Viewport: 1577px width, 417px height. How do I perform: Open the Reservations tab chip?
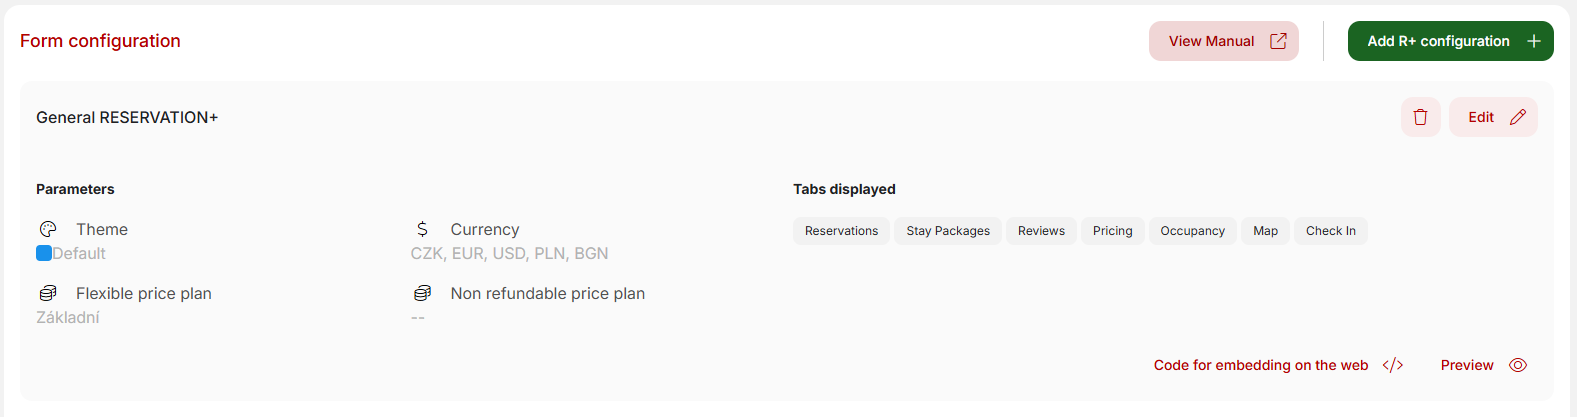(x=841, y=231)
